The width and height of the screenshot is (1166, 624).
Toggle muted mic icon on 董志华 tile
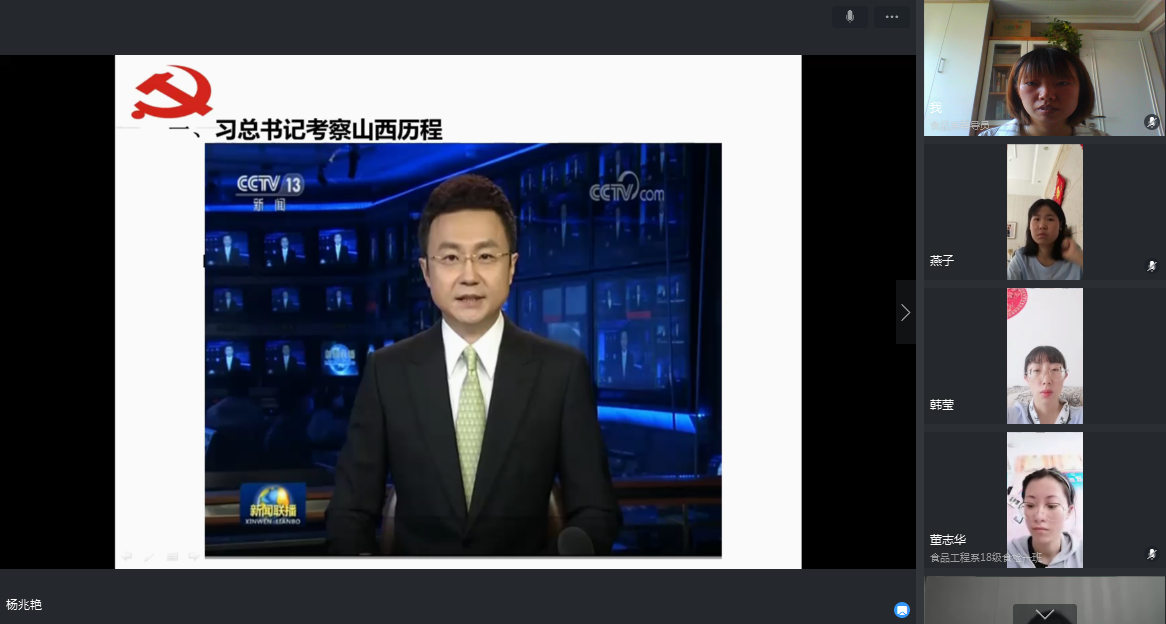(1151, 554)
